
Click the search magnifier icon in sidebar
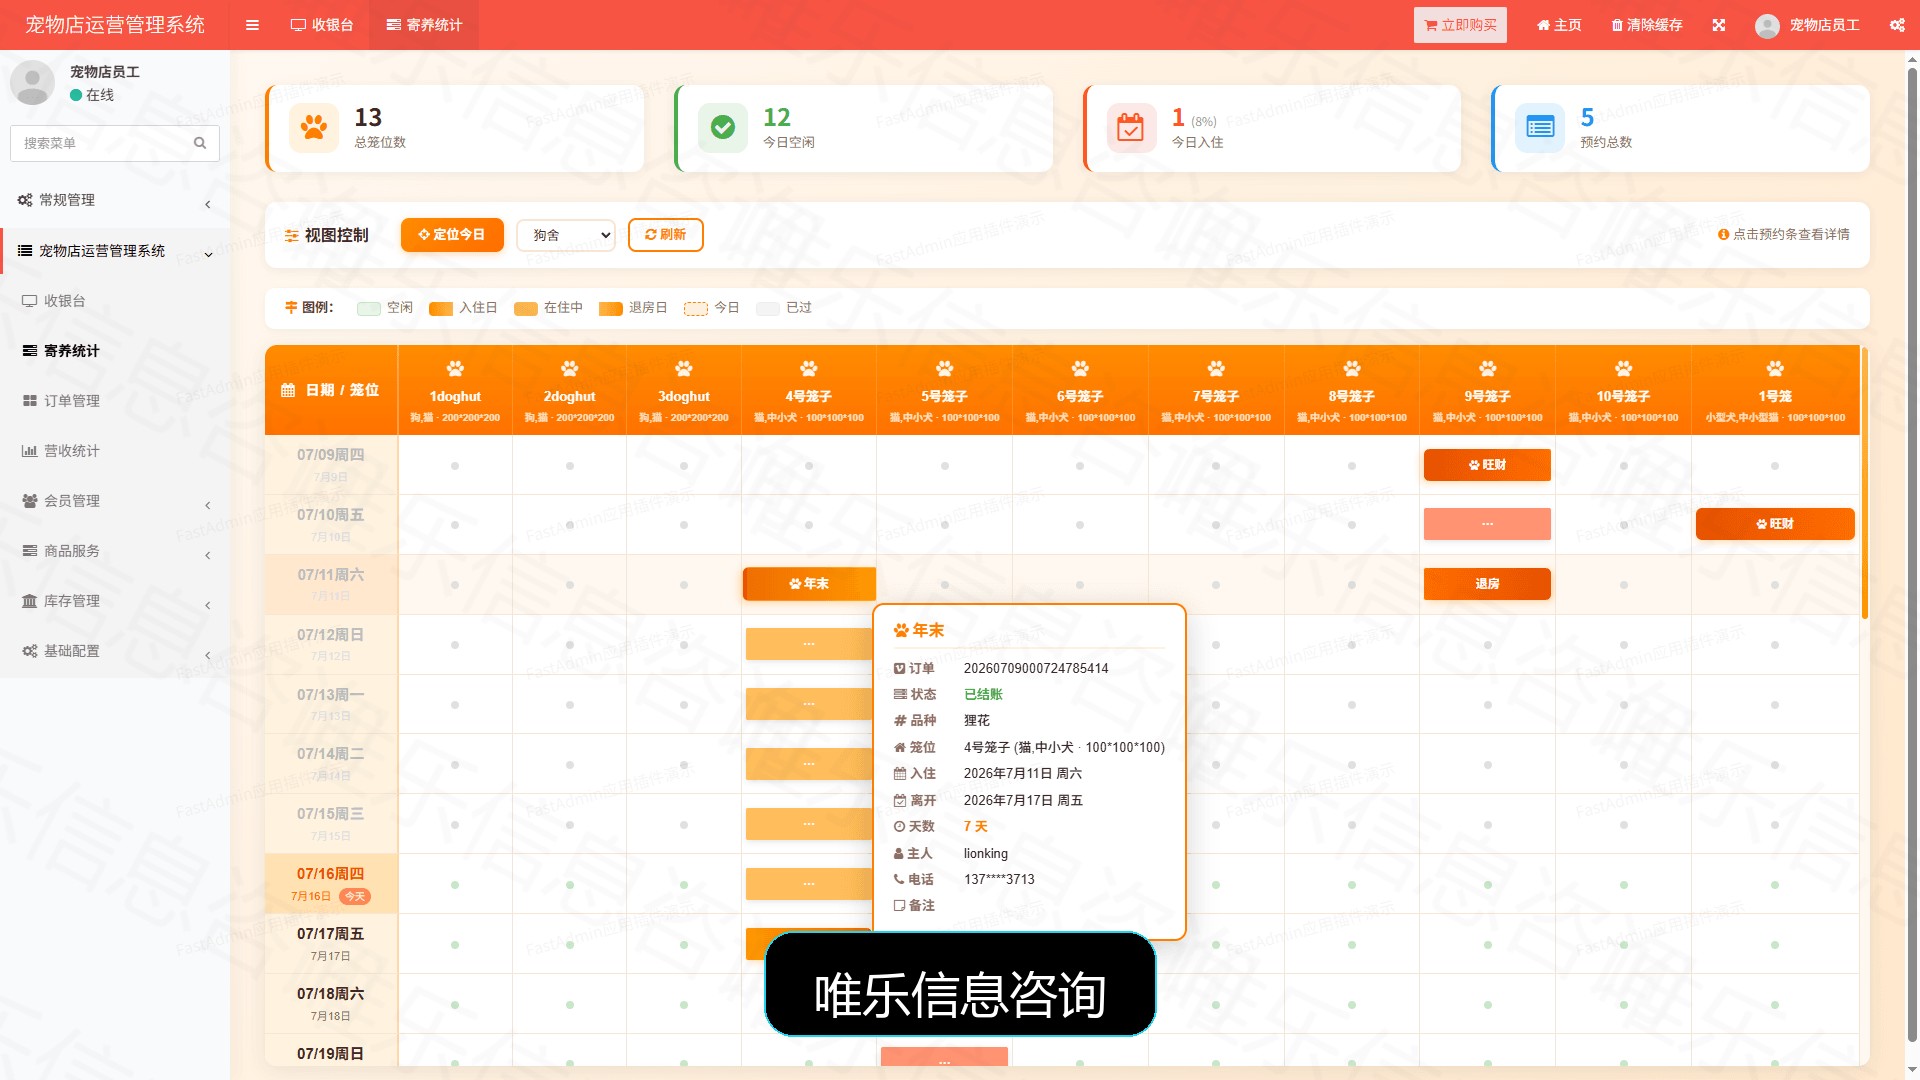pos(200,143)
